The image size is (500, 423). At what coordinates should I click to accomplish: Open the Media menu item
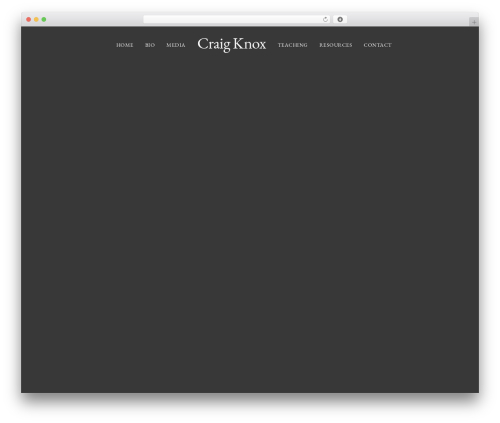(176, 45)
